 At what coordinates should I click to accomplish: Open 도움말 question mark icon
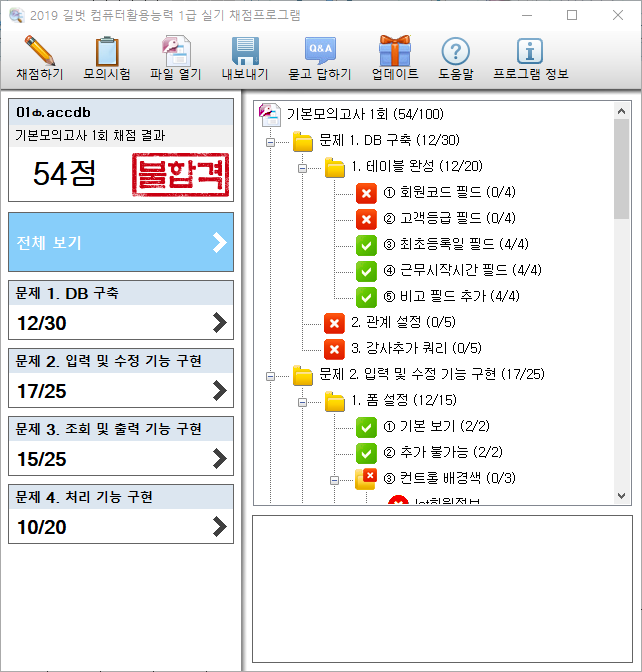[x=455, y=52]
